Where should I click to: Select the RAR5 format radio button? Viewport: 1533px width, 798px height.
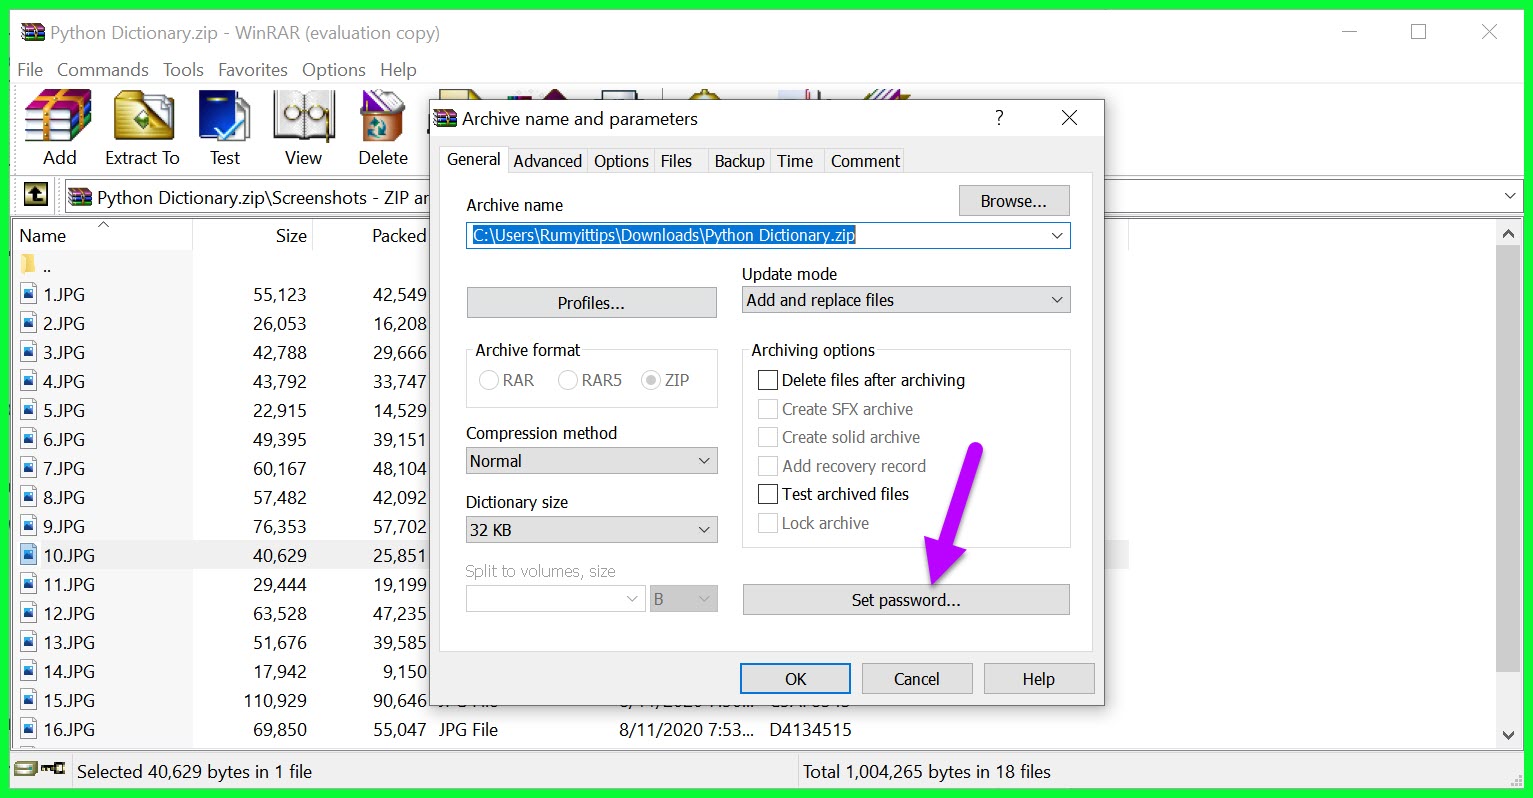[568, 380]
